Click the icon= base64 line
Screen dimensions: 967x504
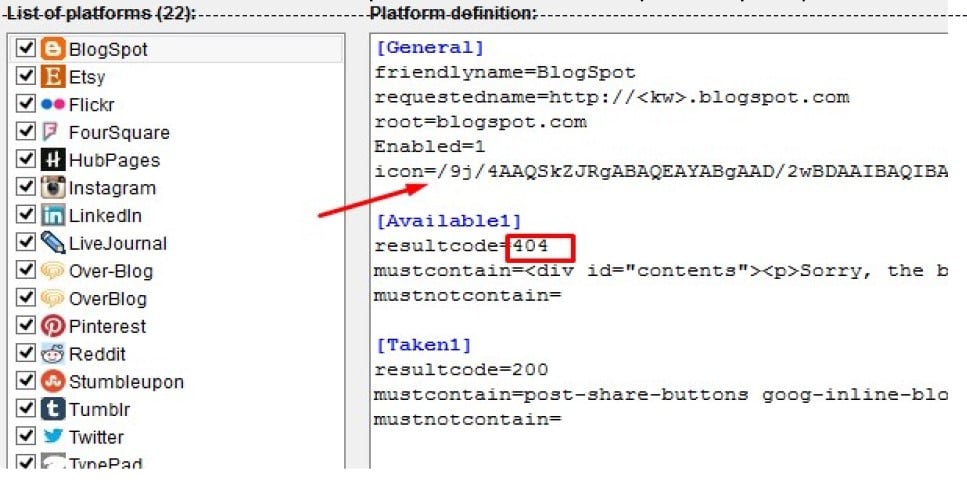[660, 171]
